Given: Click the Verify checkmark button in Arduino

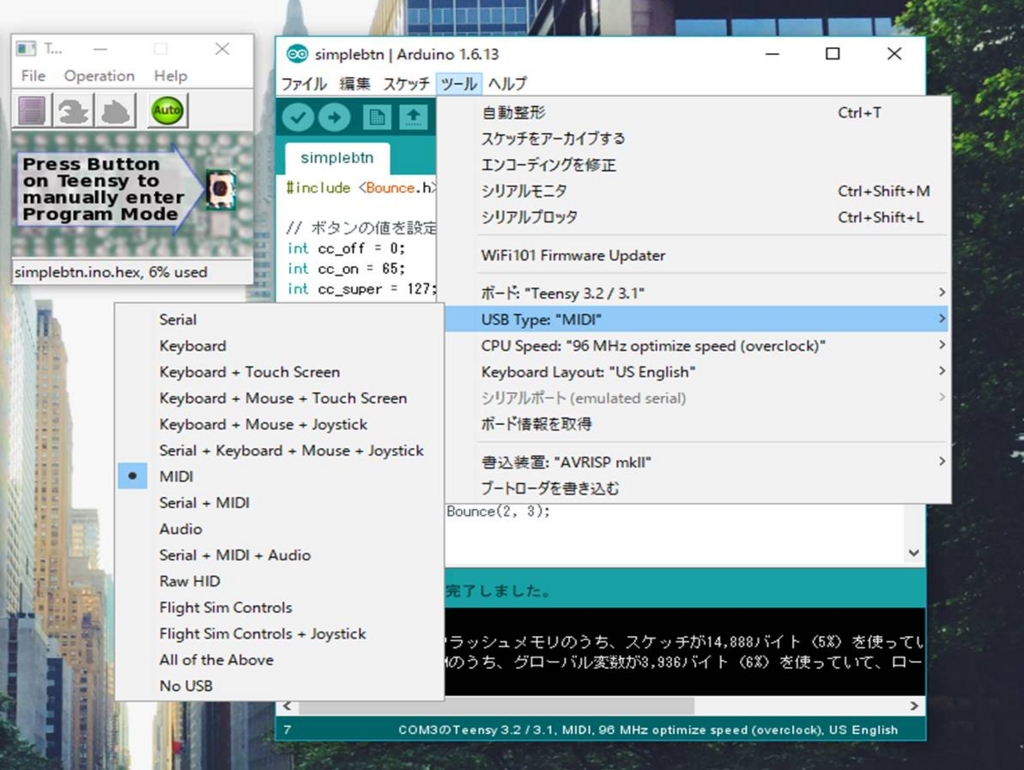Looking at the screenshot, I should coord(298,118).
